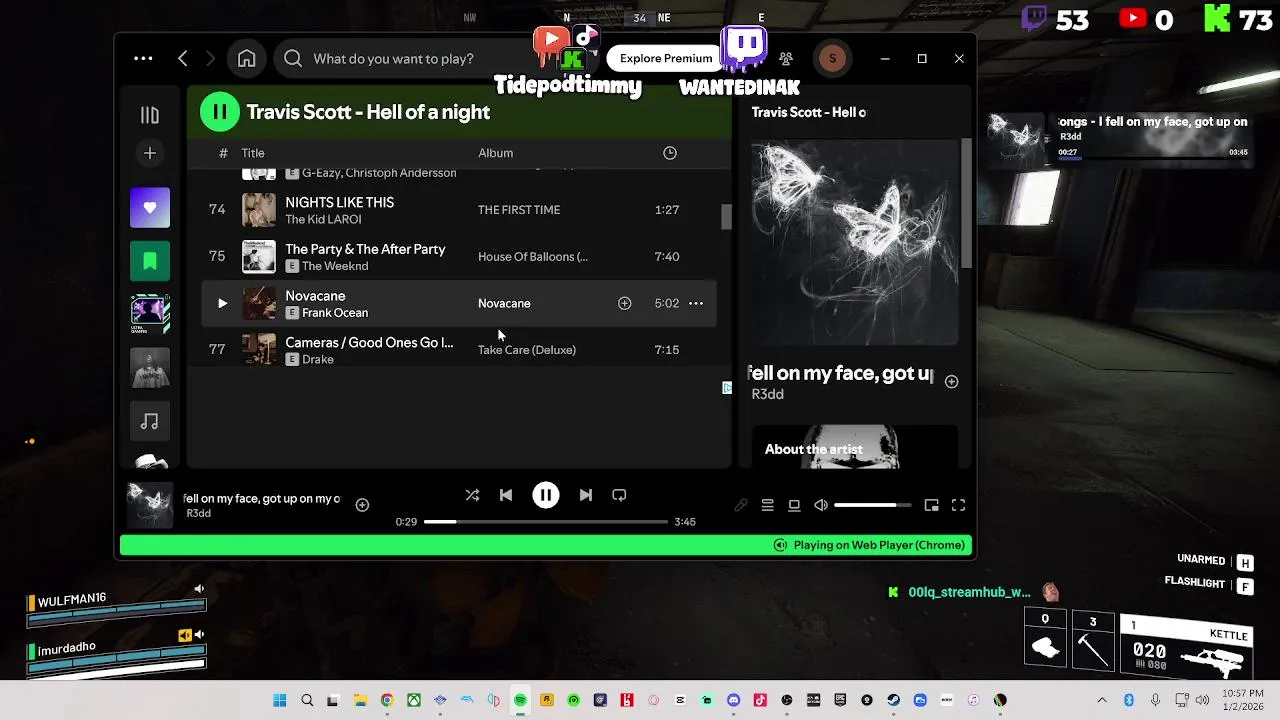Toggle repeat mode
Screen dimensions: 1280x720
pos(619,495)
